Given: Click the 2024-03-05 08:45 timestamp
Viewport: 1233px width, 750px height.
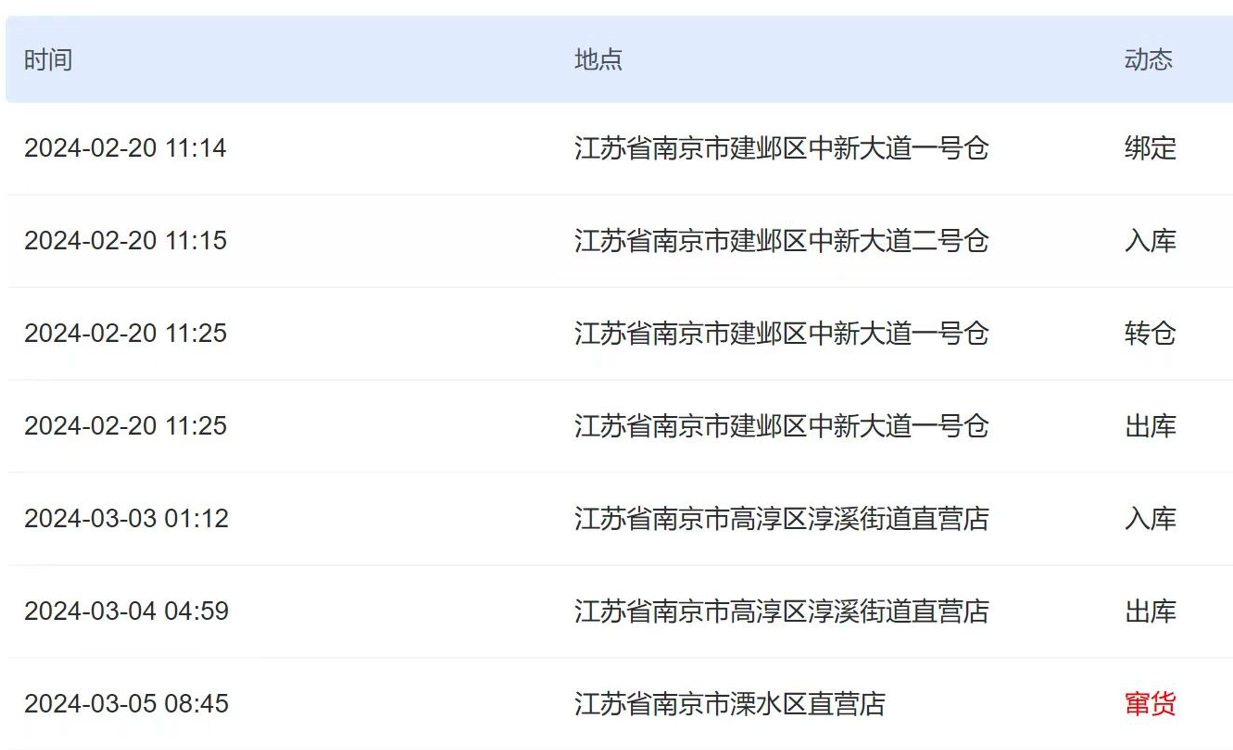Looking at the screenshot, I should (x=126, y=704).
